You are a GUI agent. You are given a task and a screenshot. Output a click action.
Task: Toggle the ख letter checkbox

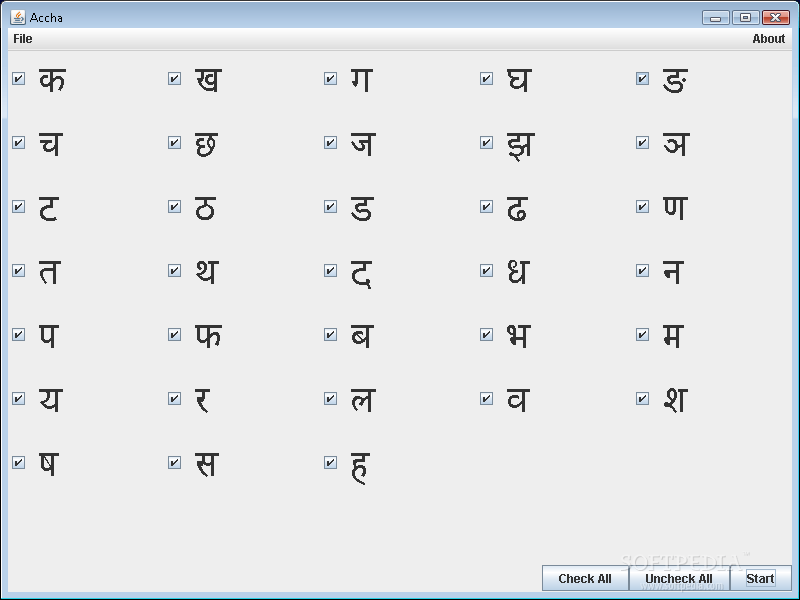click(x=174, y=79)
